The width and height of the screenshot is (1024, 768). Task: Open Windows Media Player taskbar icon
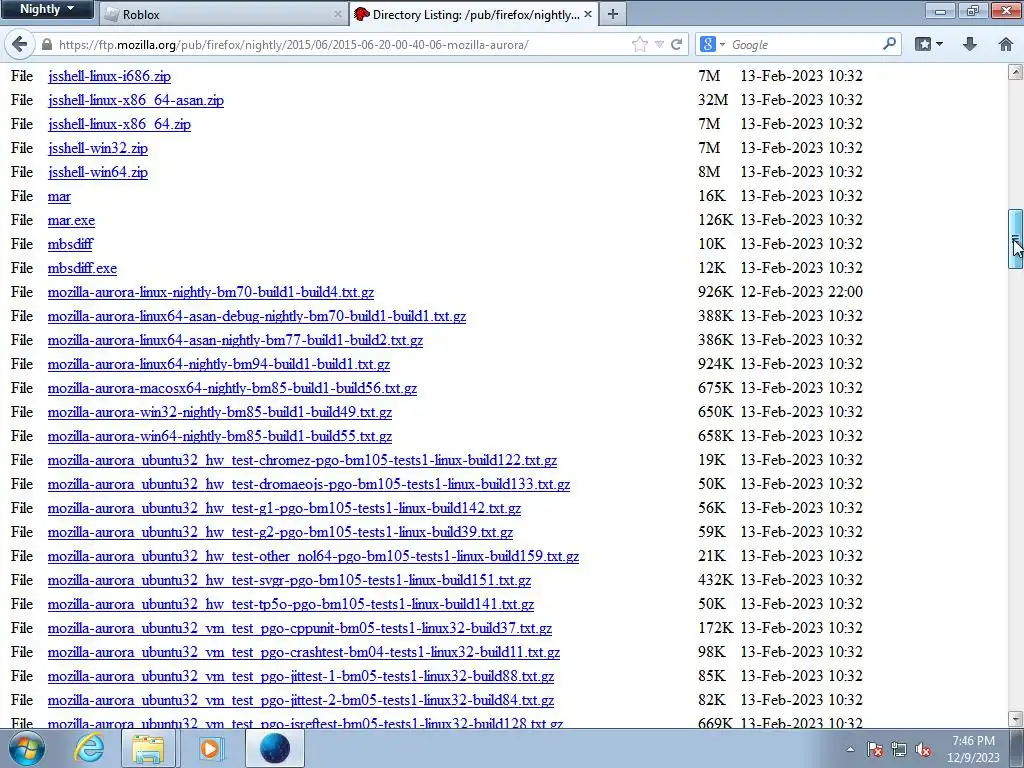(x=210, y=748)
